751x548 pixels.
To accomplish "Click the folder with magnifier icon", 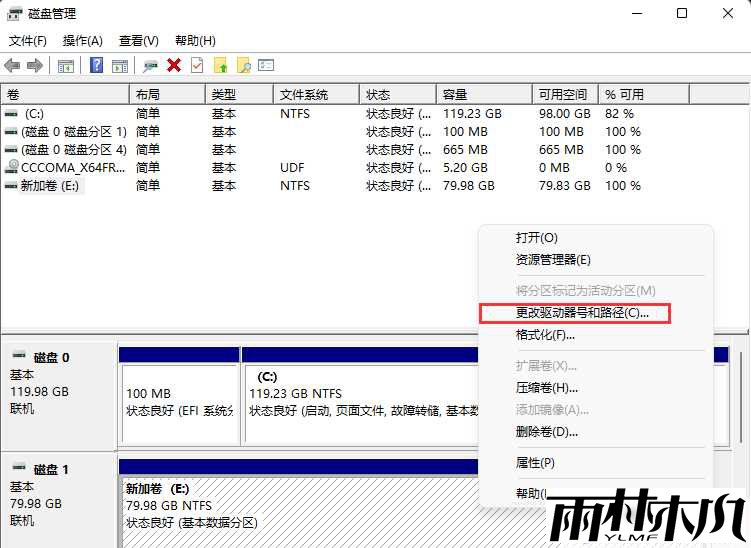I will (x=244, y=65).
